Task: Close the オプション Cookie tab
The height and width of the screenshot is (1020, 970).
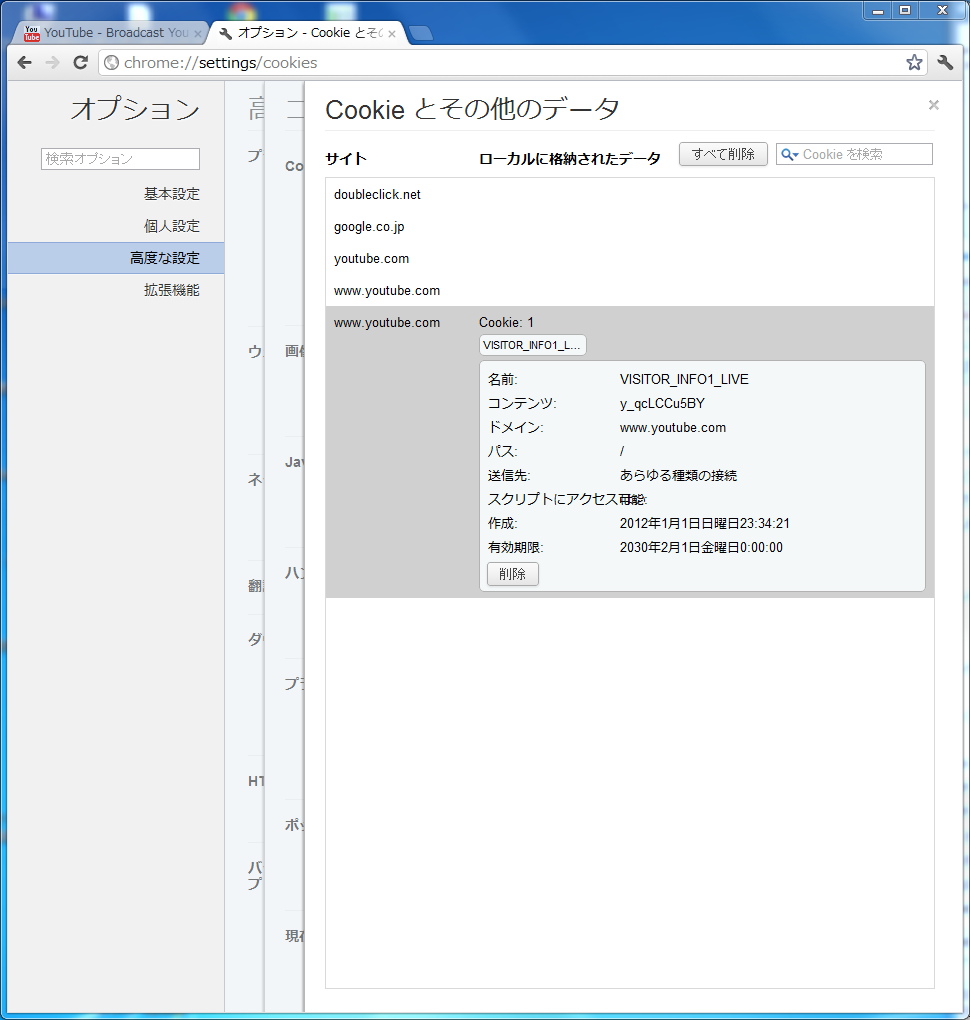Action: coord(392,33)
